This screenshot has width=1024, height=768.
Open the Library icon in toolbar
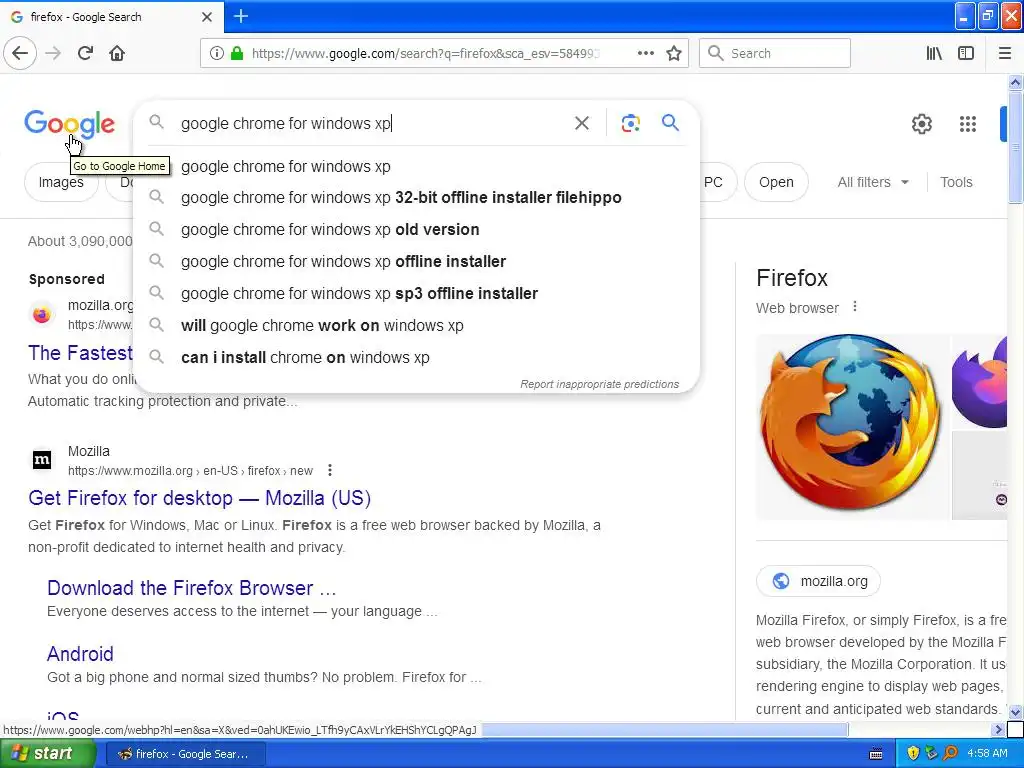(934, 53)
